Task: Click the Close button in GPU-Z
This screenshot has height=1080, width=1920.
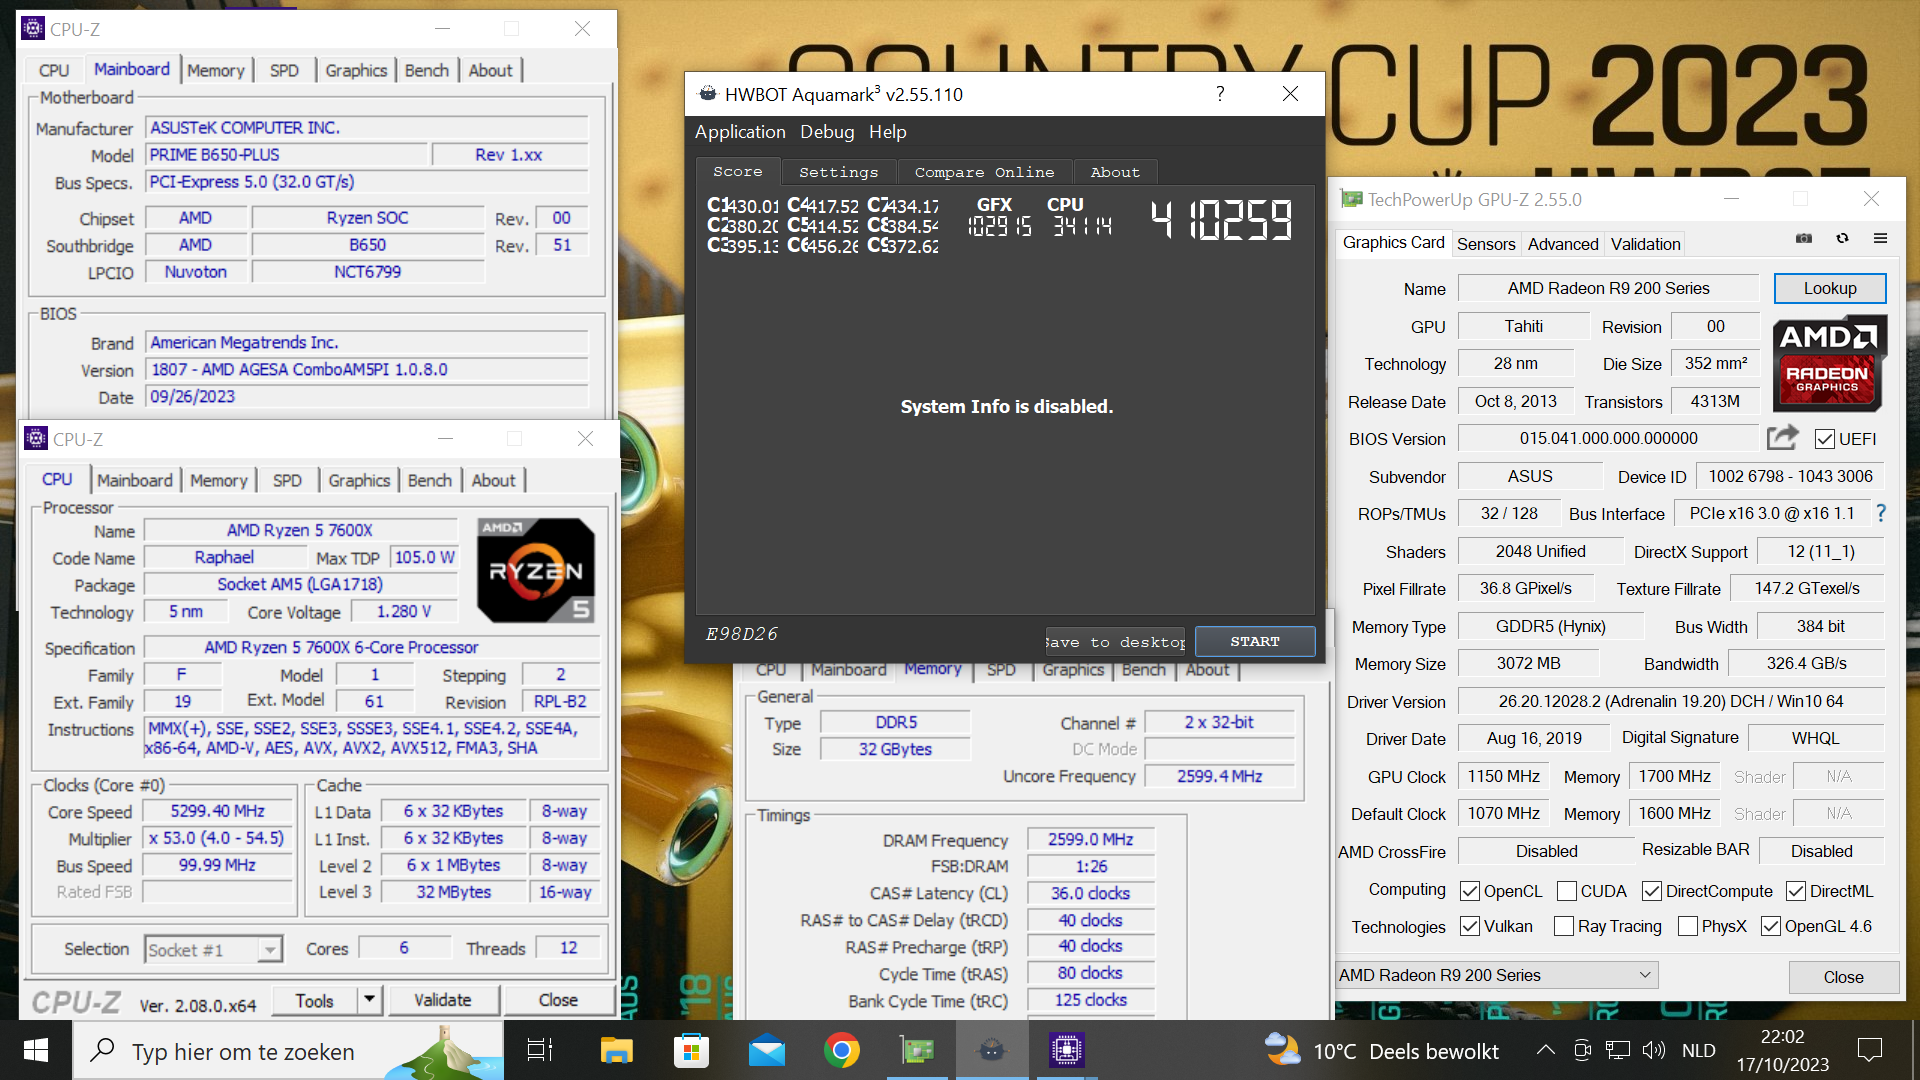Action: click(x=1843, y=977)
